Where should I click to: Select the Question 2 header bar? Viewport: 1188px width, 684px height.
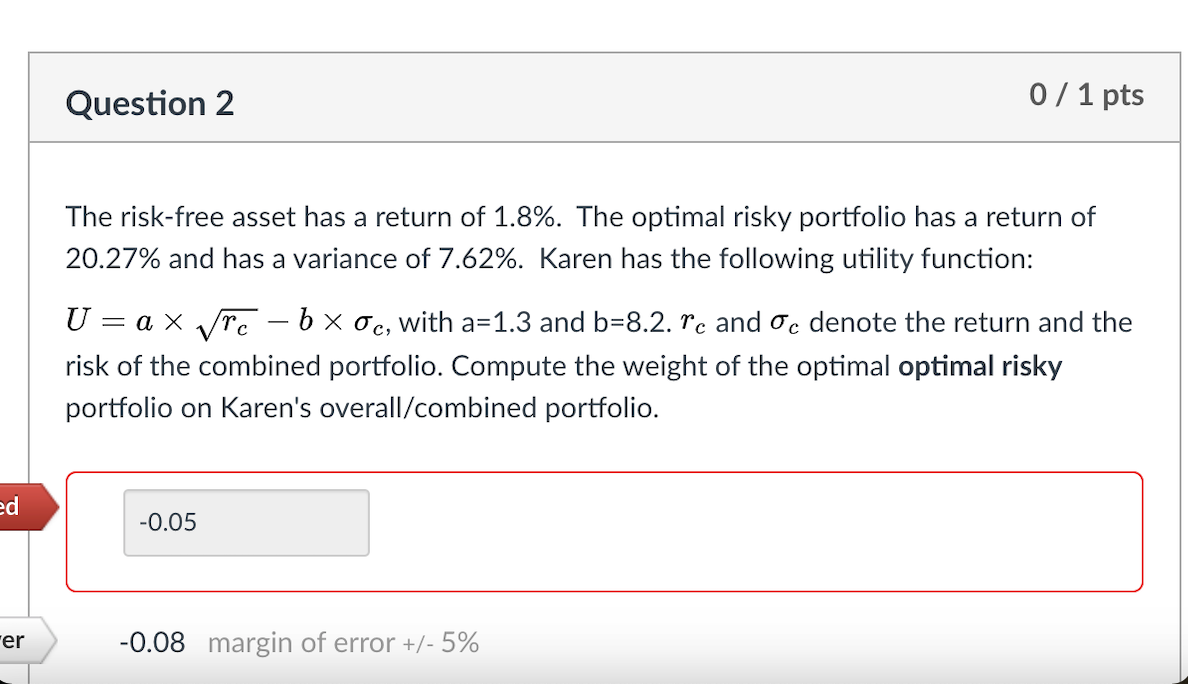(600, 98)
